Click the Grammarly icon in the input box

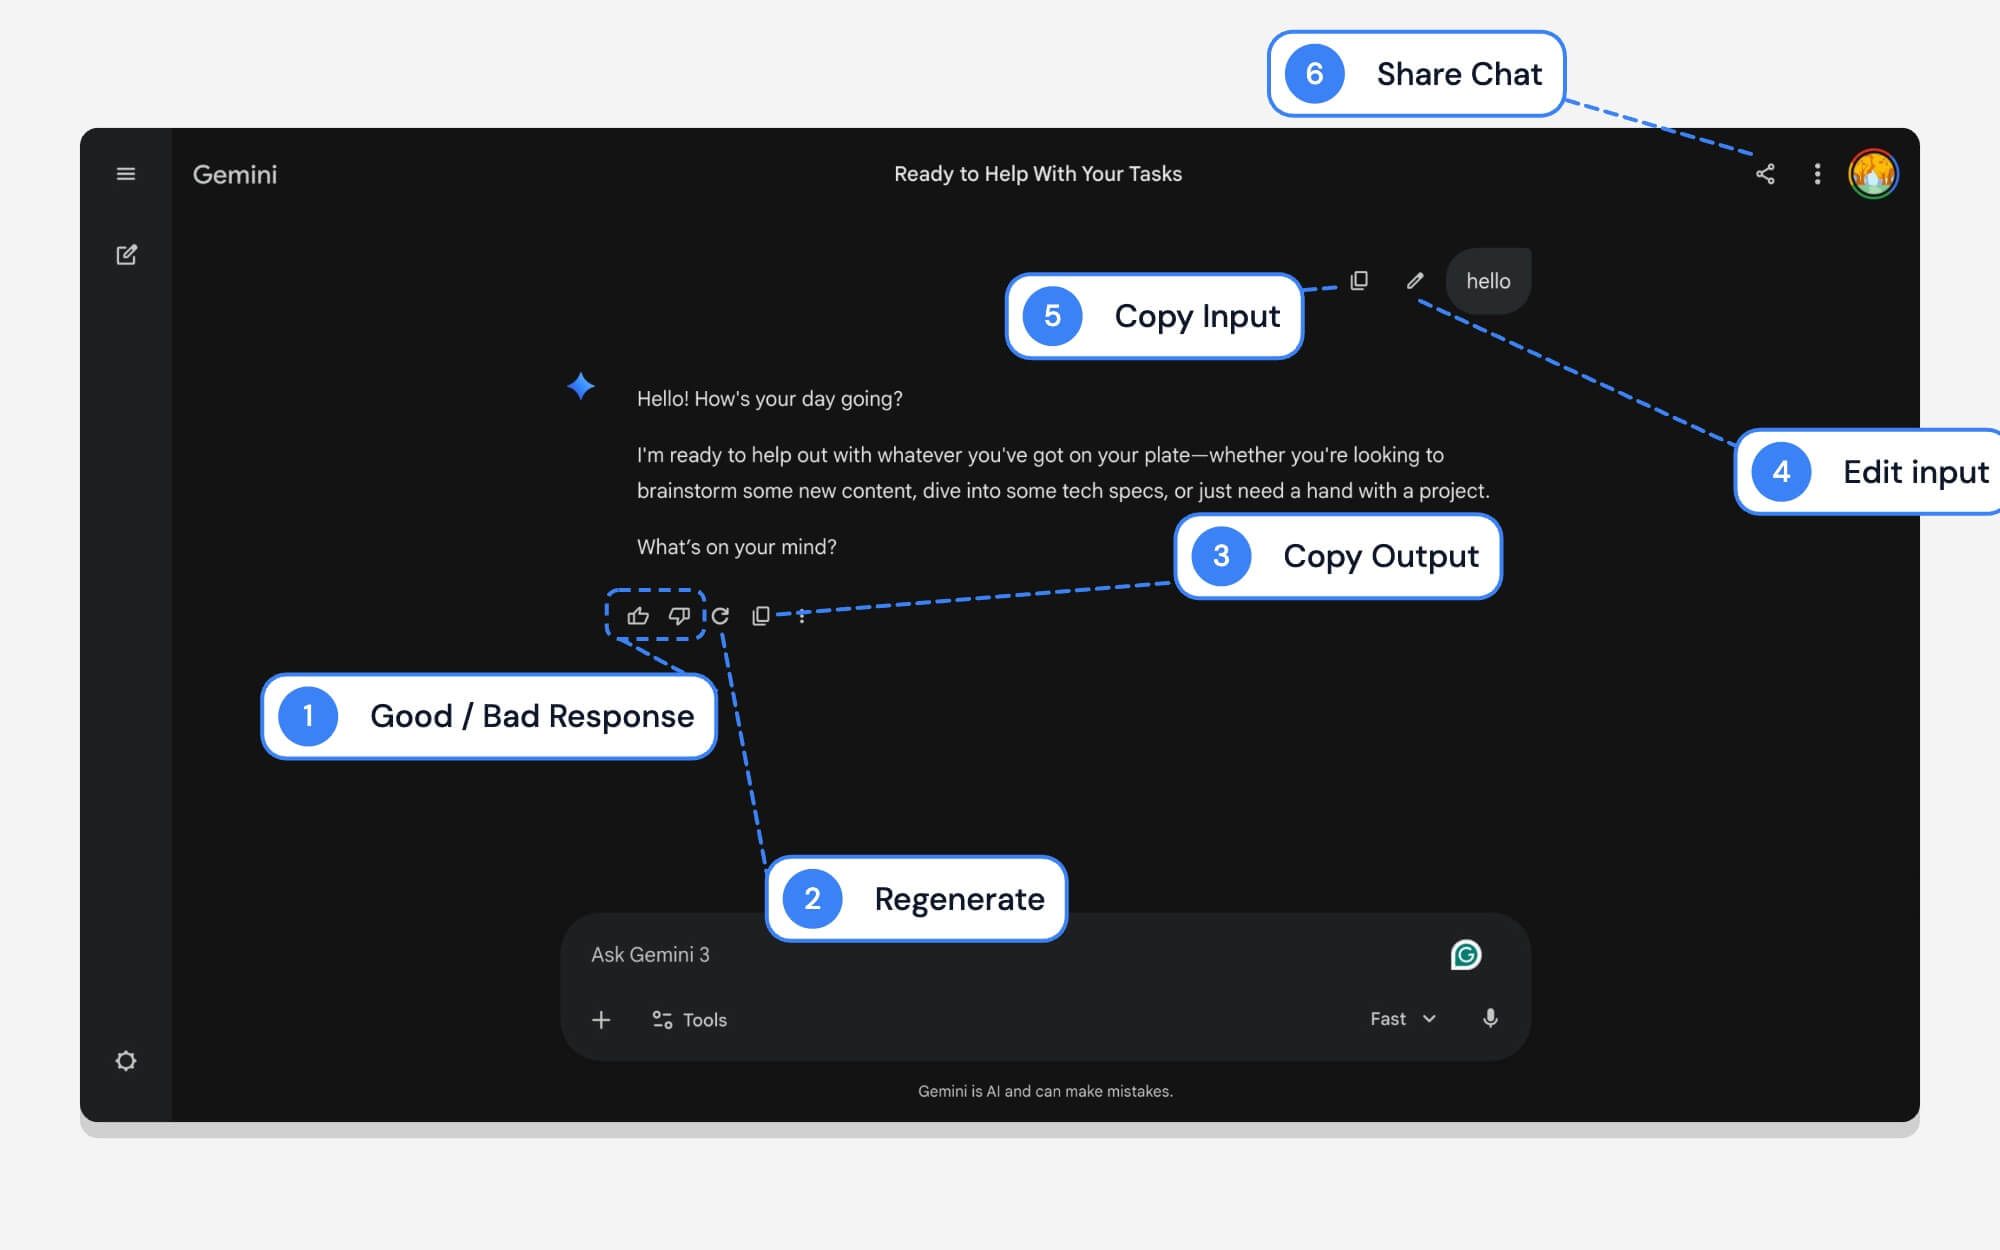[1465, 955]
